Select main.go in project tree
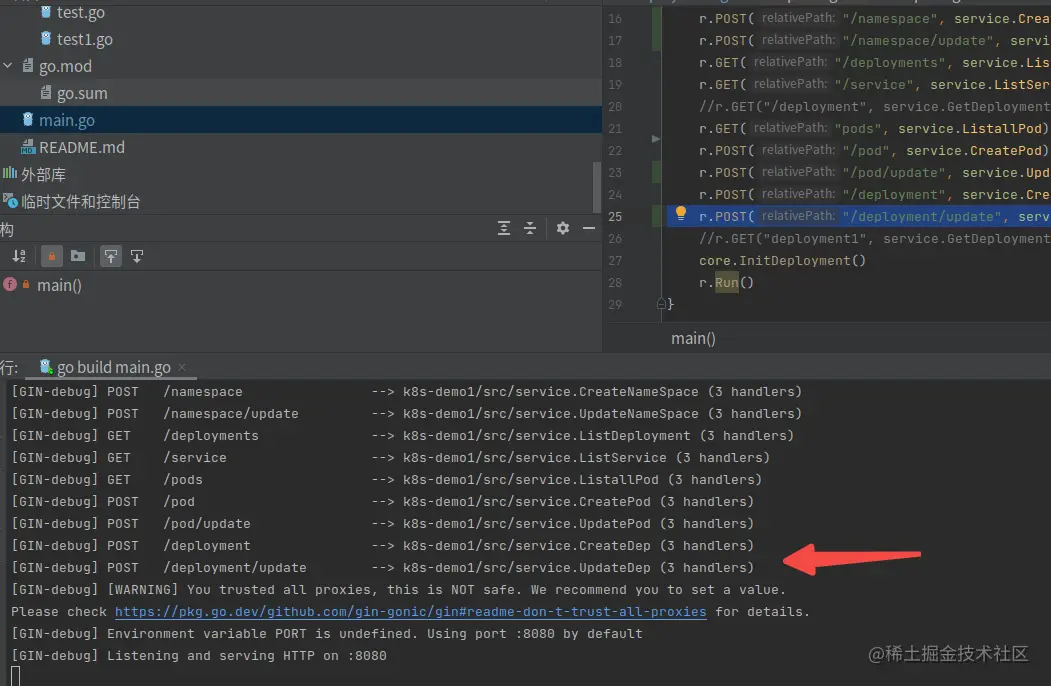 point(66,120)
